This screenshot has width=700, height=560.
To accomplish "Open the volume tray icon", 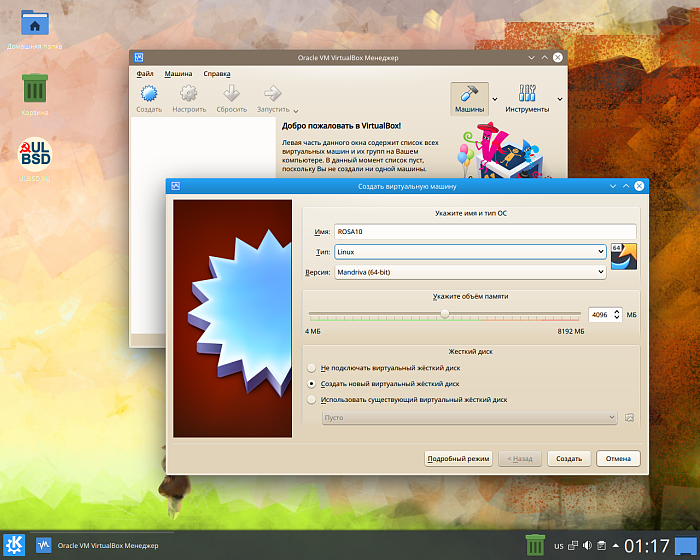I will pos(587,545).
